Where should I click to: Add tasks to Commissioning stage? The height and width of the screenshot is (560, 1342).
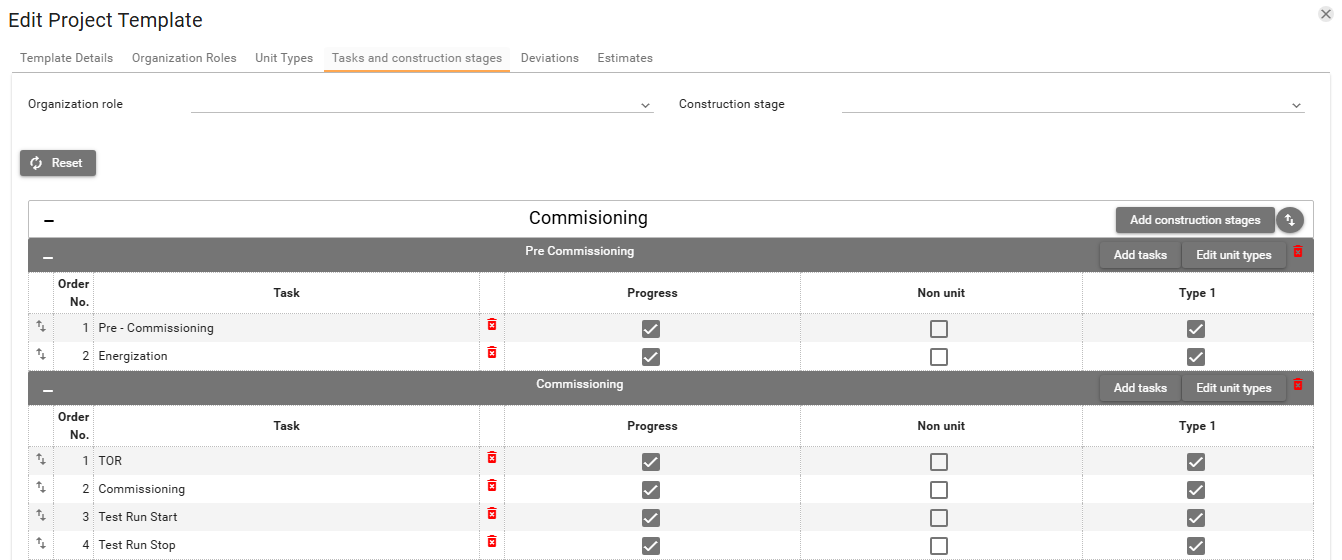point(1140,388)
